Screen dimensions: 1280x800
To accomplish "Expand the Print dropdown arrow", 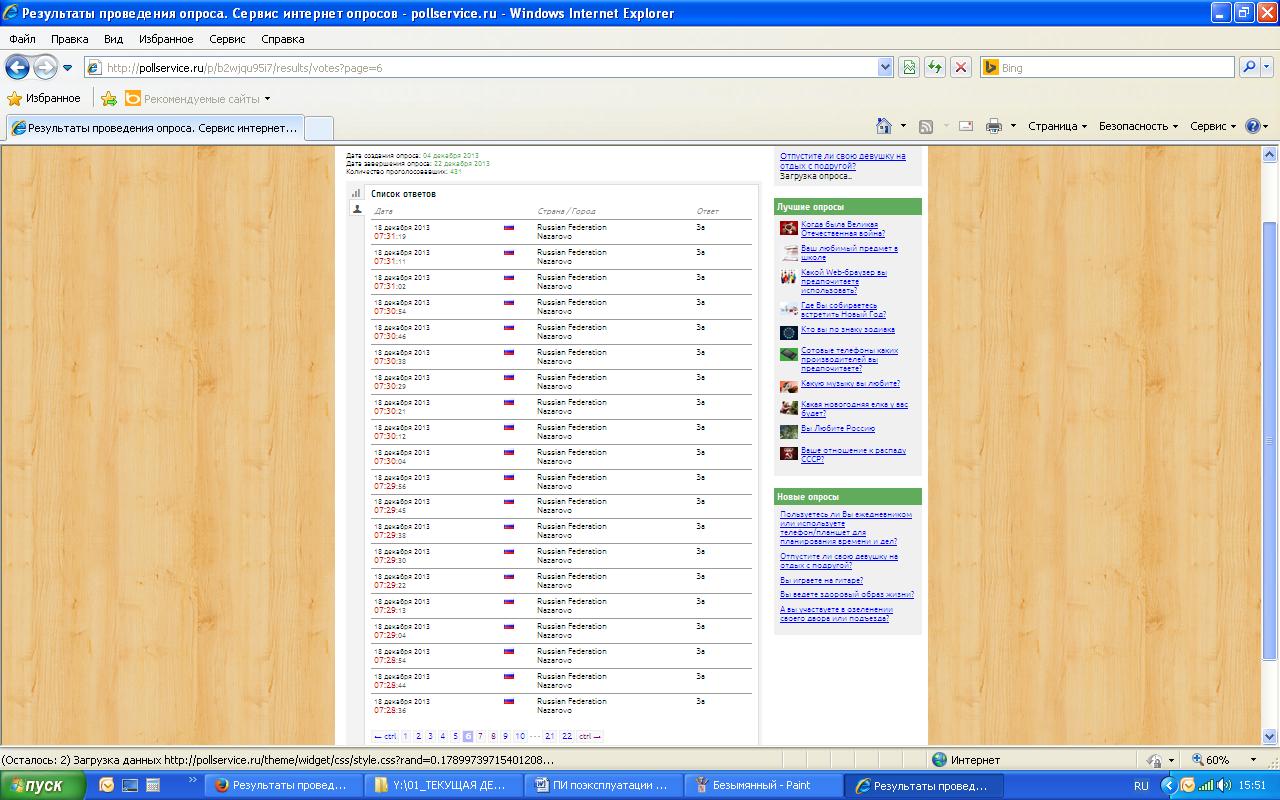I will point(1013,126).
